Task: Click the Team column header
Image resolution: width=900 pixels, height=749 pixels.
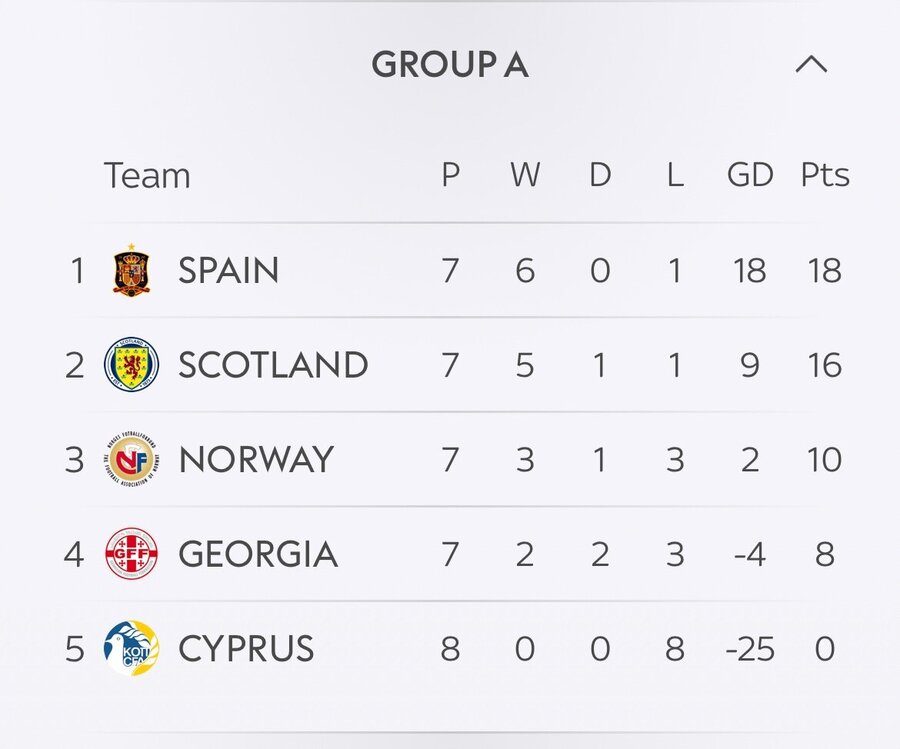Action: point(147,175)
